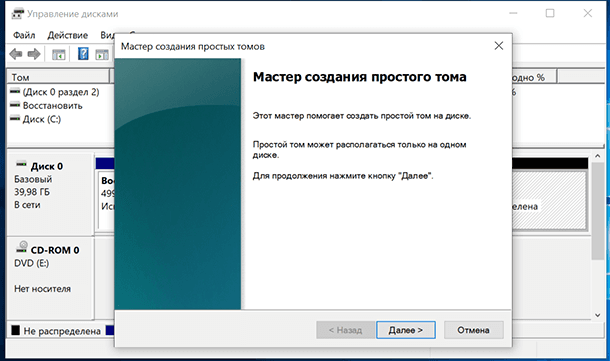
Task: Click the forward arrow toolbar icon
Action: pos(34,54)
